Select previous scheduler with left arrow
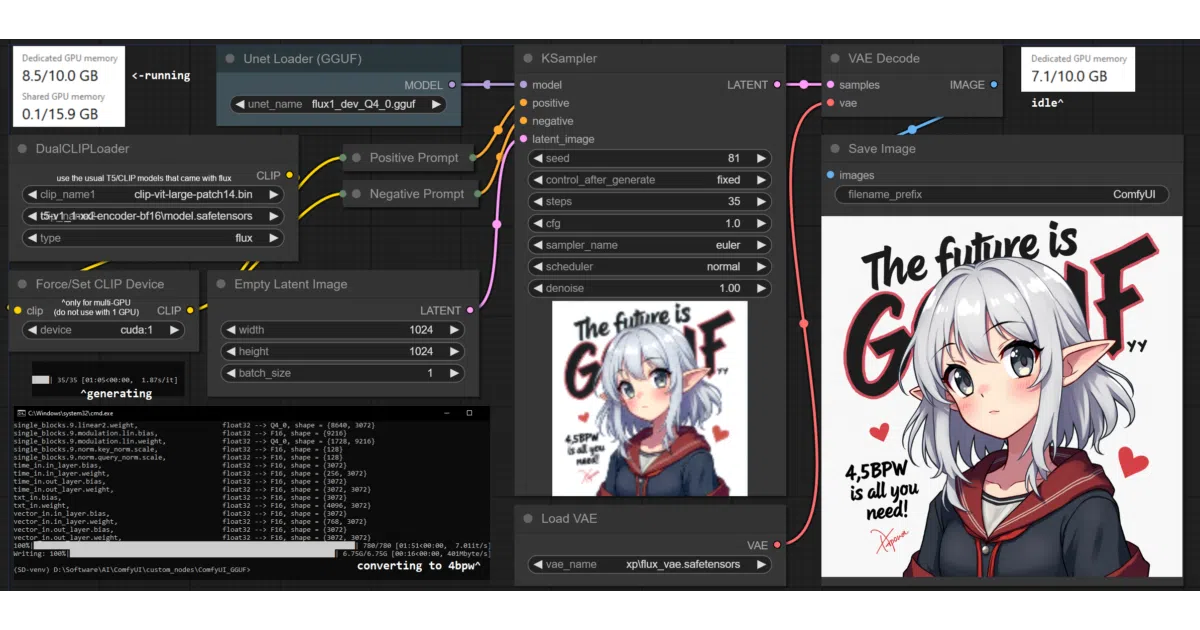The image size is (1200, 630). click(x=537, y=267)
